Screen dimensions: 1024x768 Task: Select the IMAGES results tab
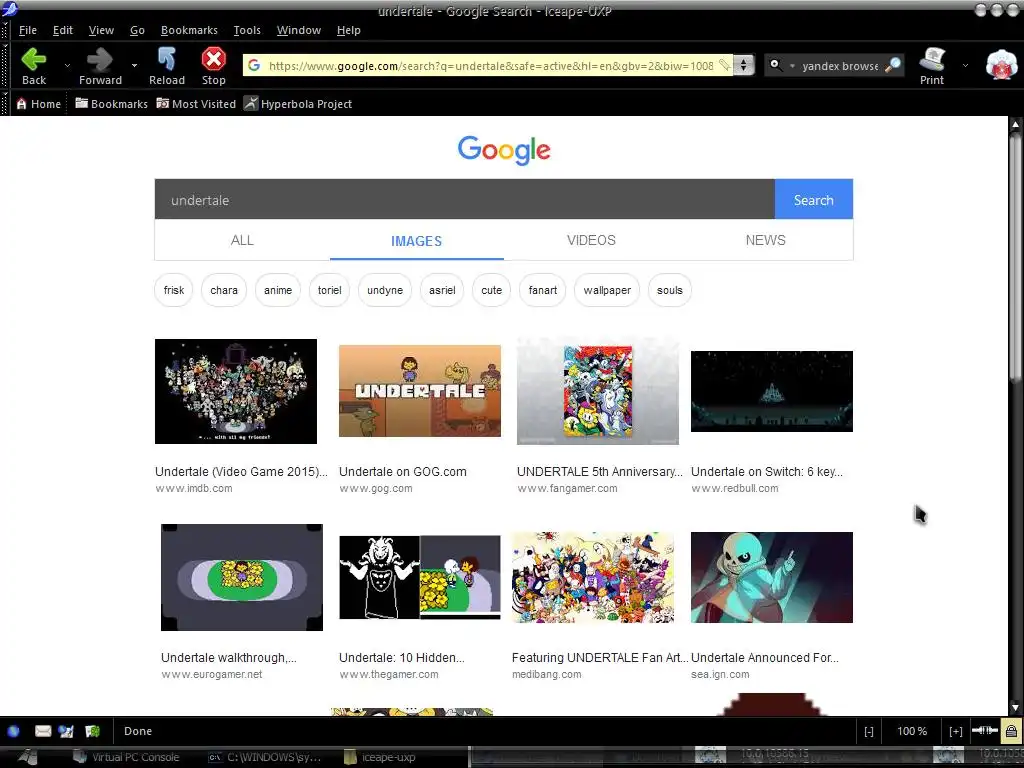tap(417, 240)
